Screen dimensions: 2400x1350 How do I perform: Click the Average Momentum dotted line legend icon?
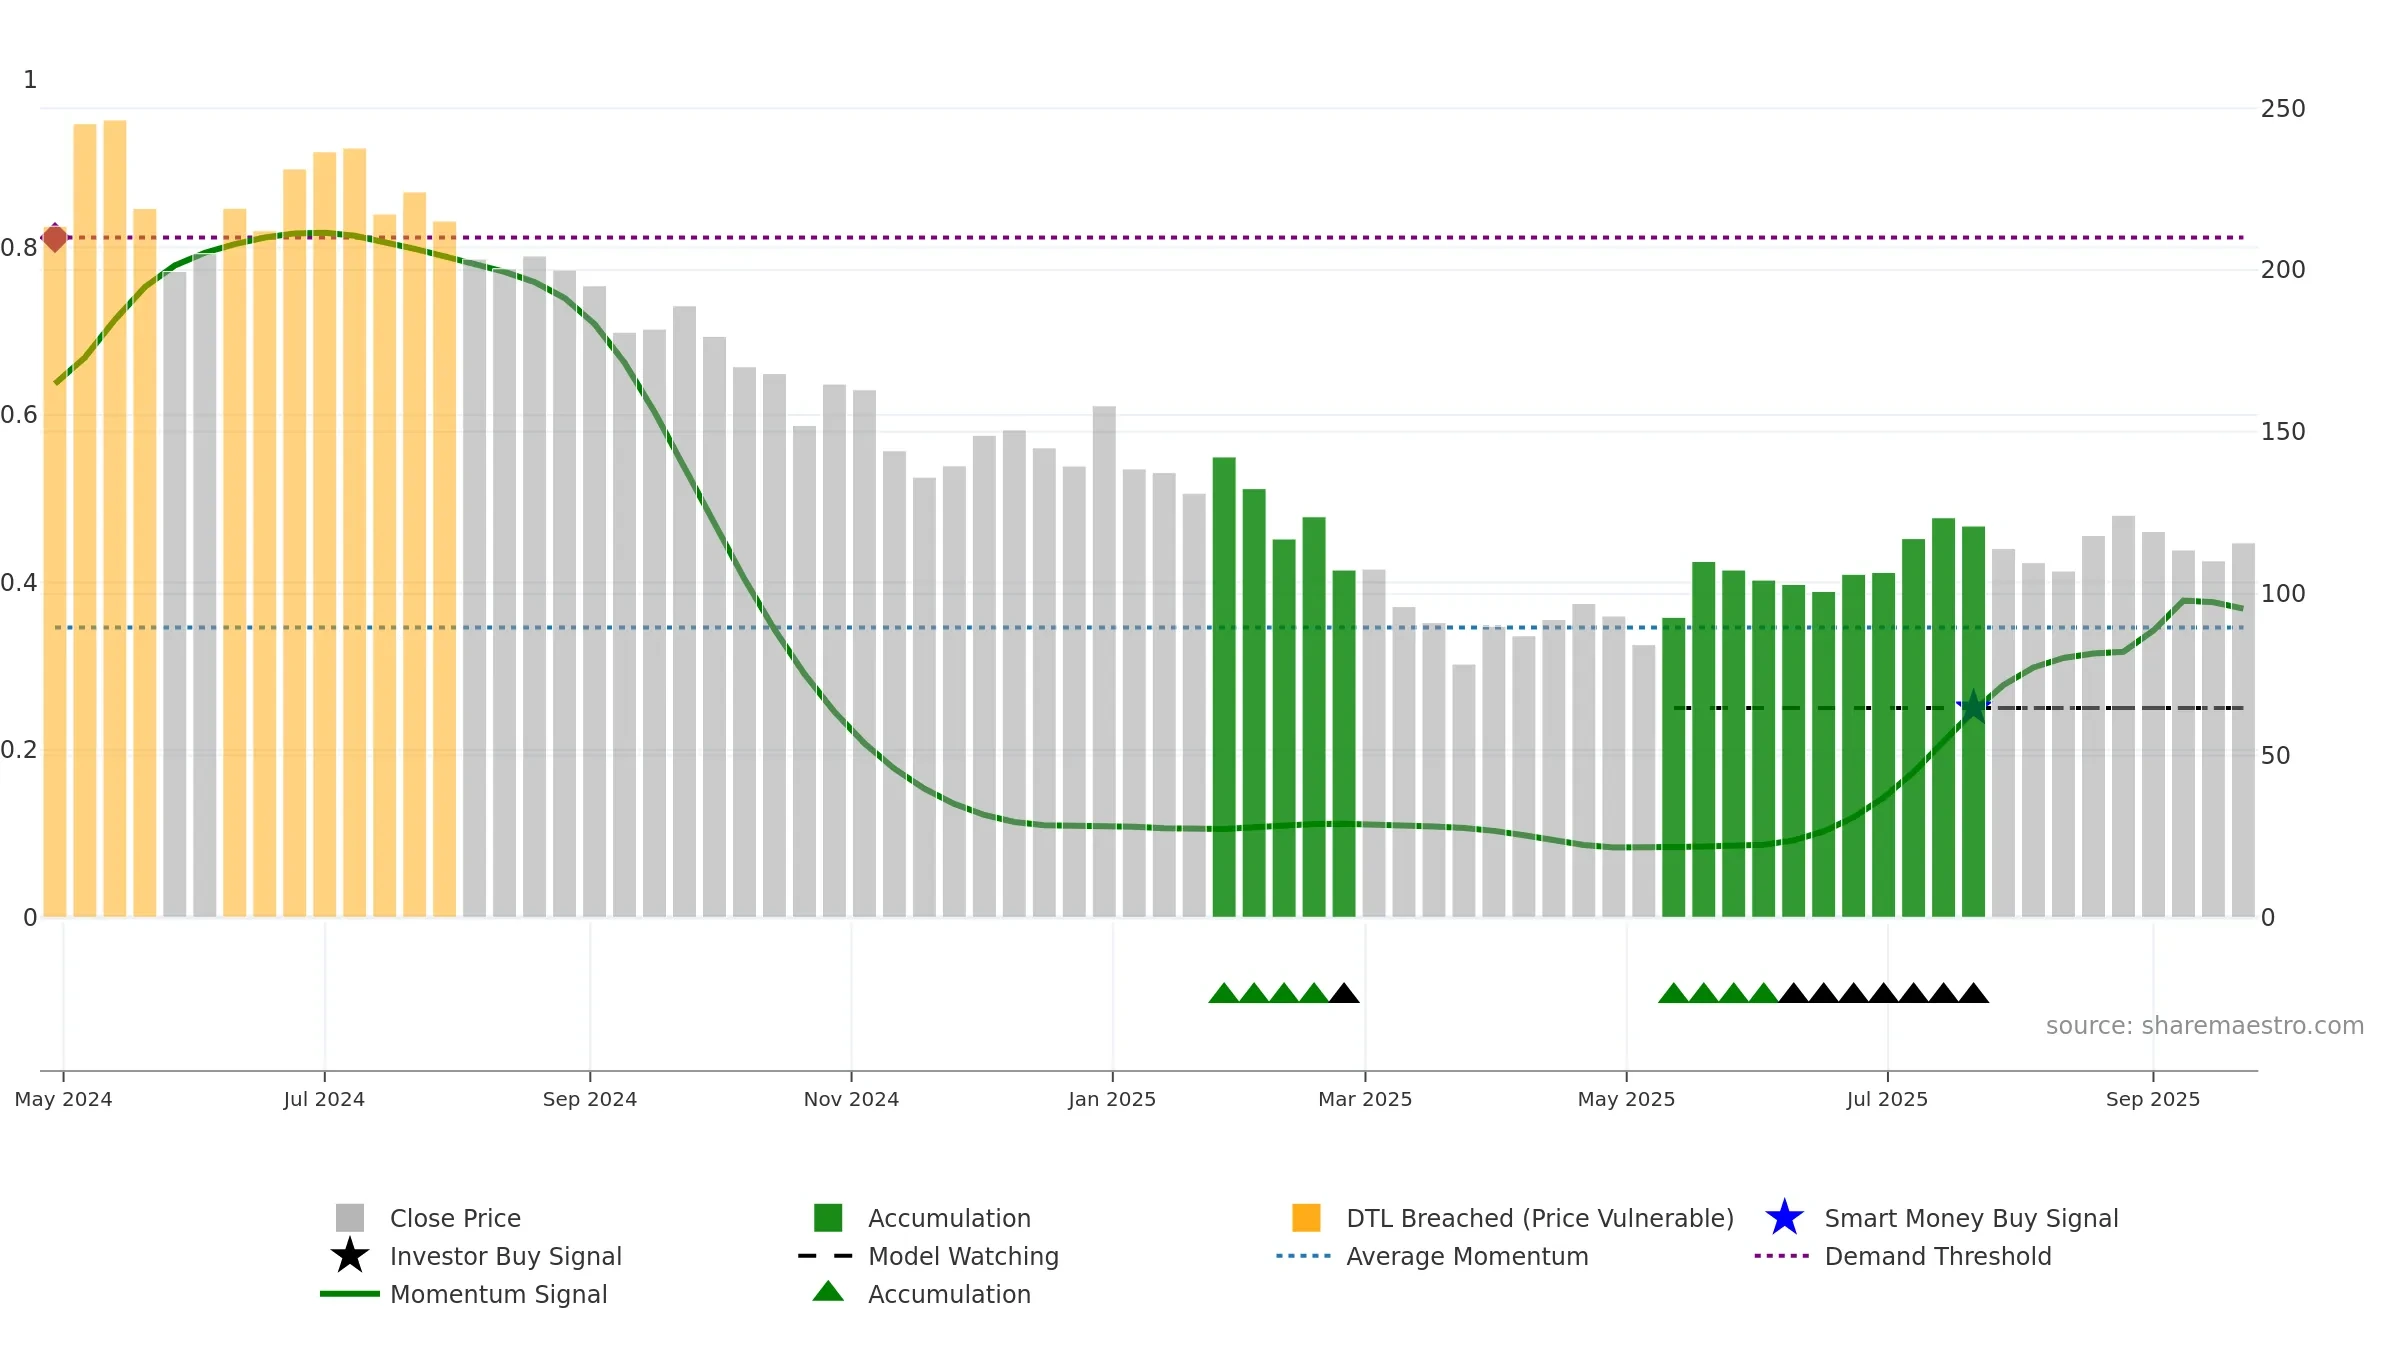1303,1256
